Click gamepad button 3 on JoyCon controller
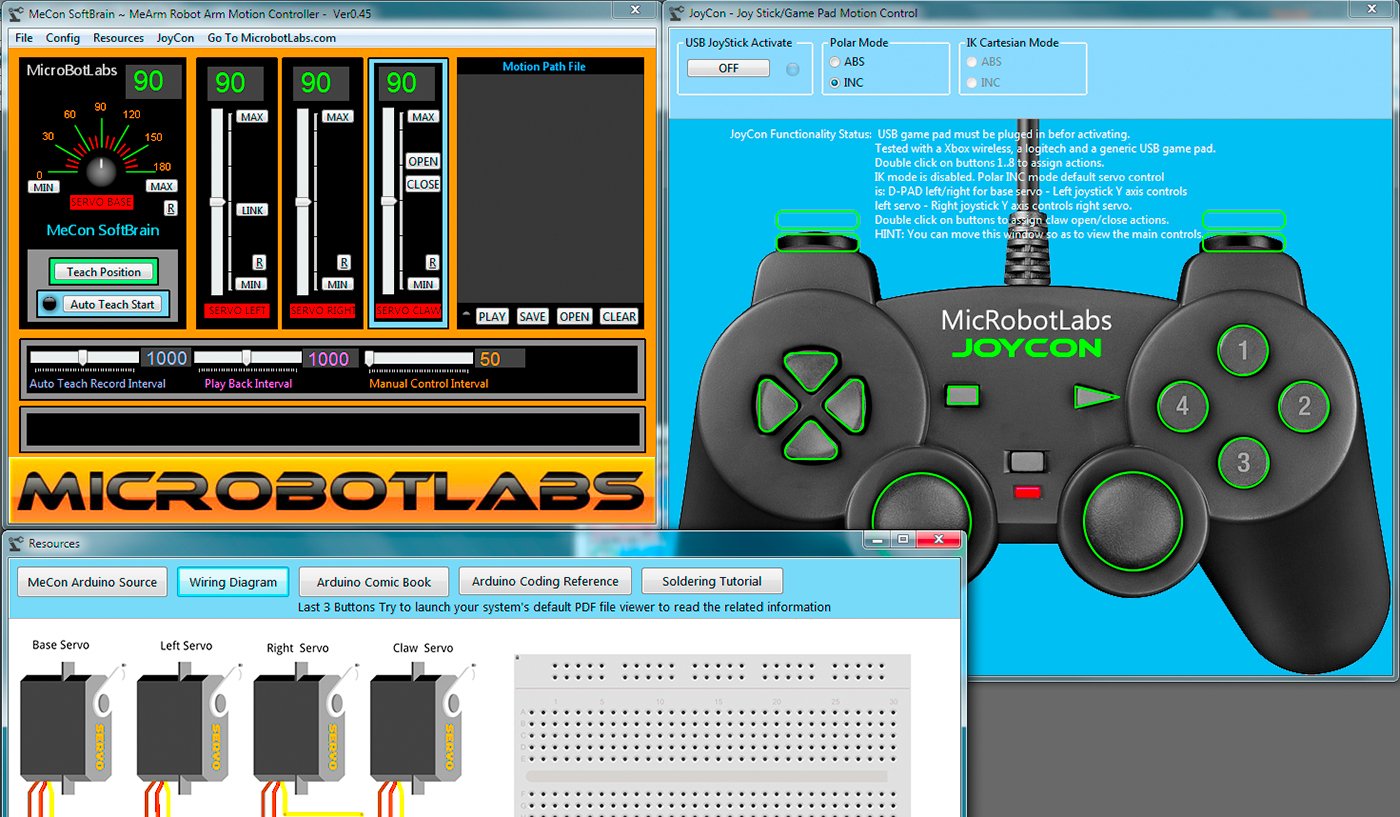Image resolution: width=1400 pixels, height=817 pixels. point(1243,462)
